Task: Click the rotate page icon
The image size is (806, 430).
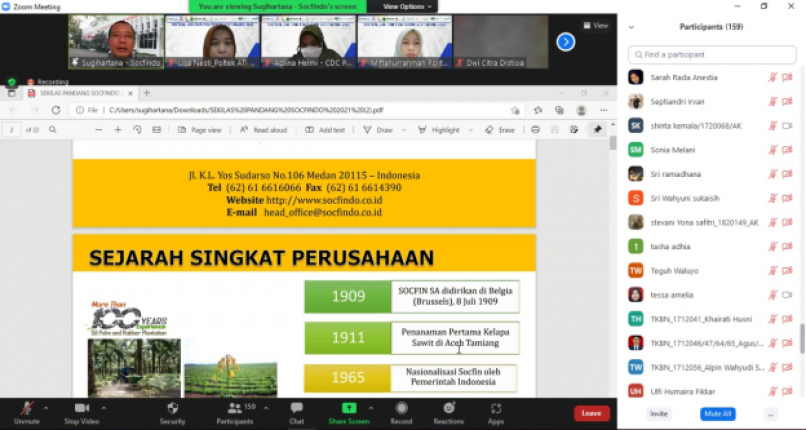Action: 137,130
